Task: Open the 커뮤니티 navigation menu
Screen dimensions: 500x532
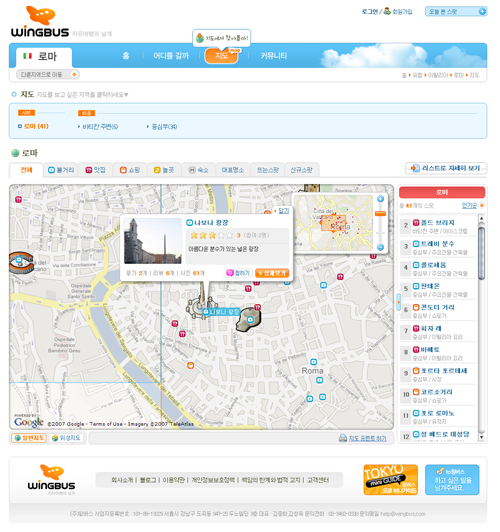Action: 274,56
